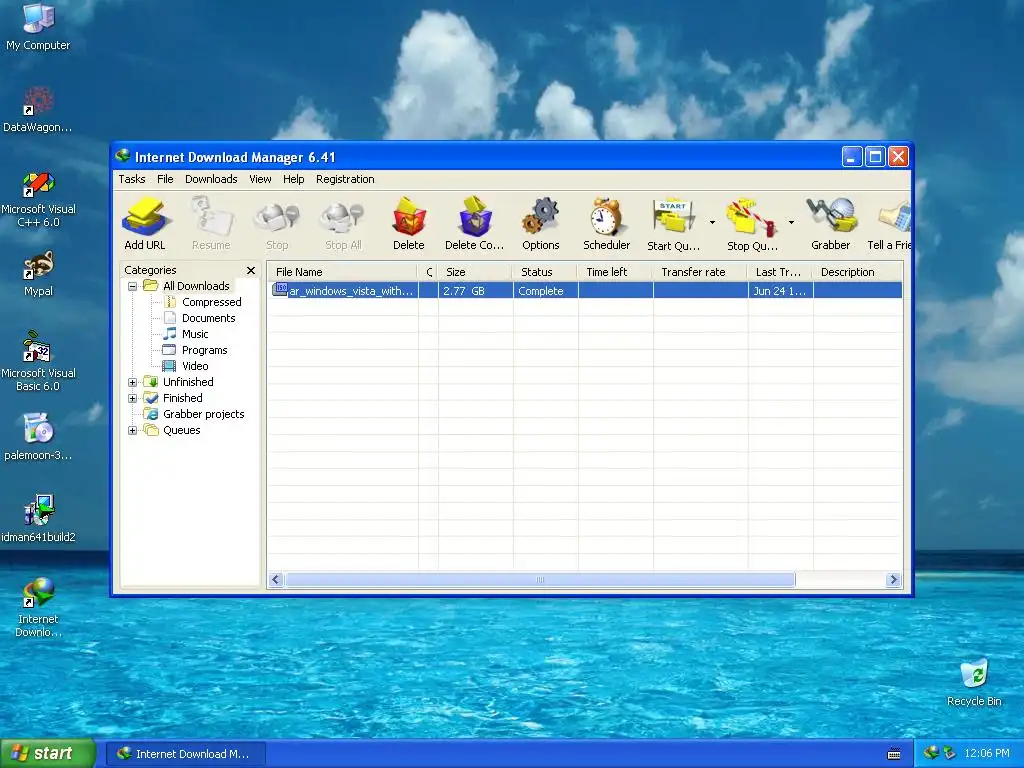Sort by Size column header
The height and width of the screenshot is (768, 1024).
click(475, 272)
